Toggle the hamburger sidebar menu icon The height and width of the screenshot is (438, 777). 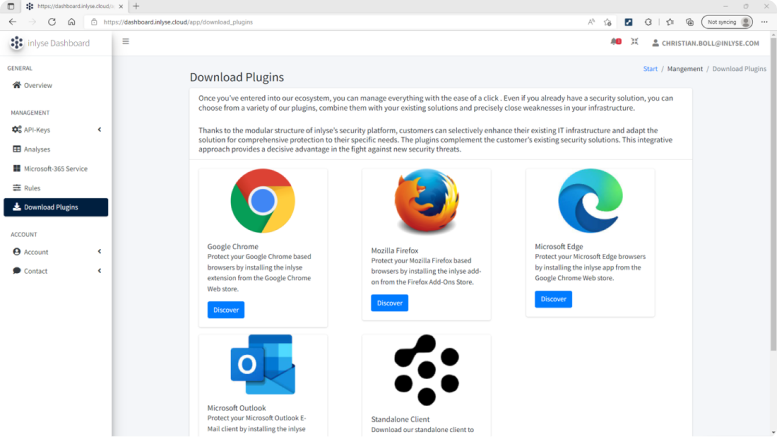(126, 42)
